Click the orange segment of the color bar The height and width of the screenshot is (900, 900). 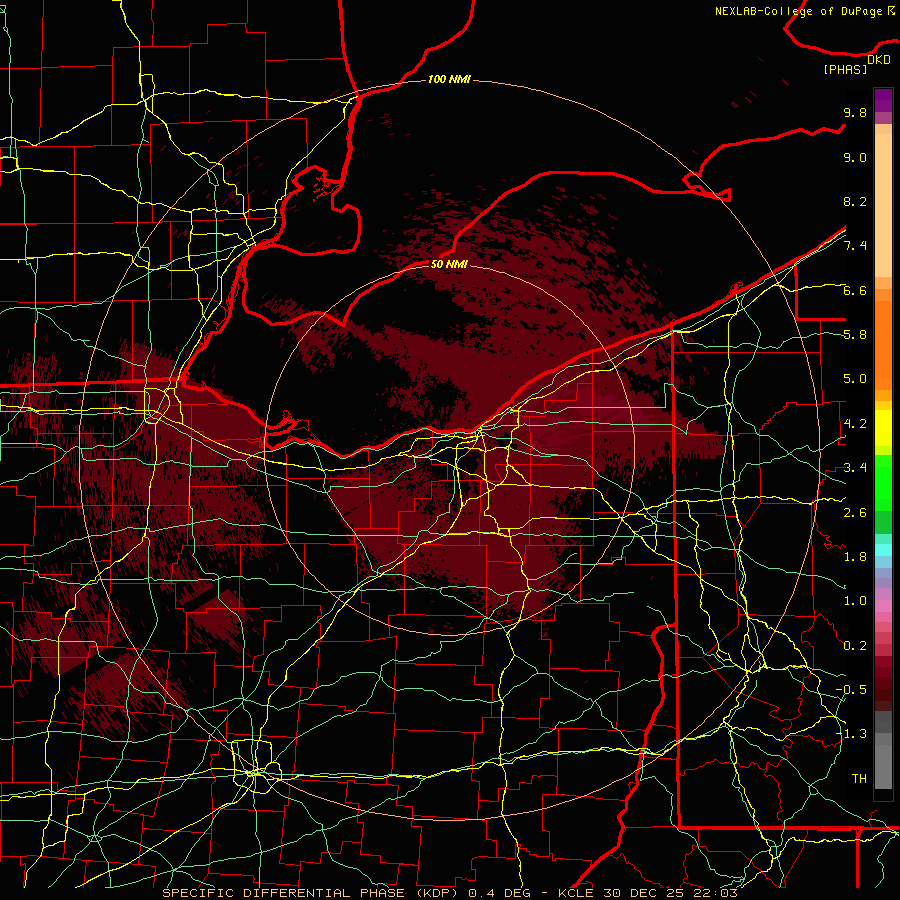tap(883, 344)
